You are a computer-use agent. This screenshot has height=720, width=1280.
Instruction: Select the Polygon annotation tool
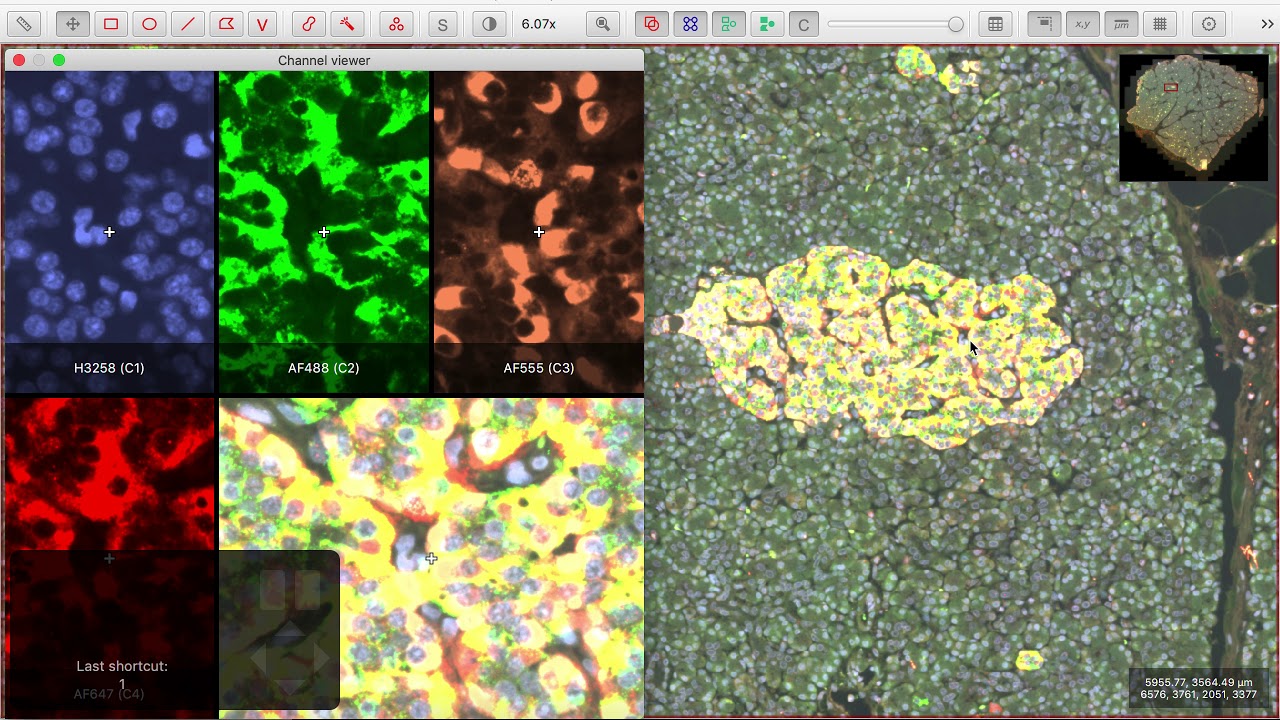tap(226, 24)
